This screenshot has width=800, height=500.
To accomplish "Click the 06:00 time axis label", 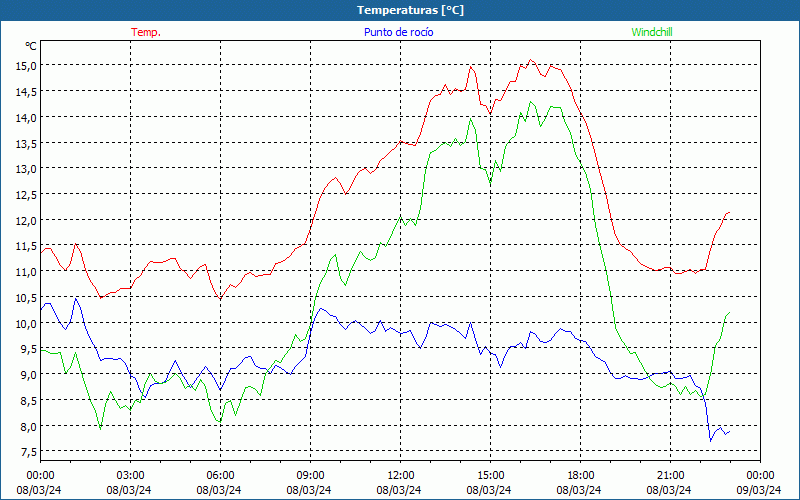I will (220, 476).
